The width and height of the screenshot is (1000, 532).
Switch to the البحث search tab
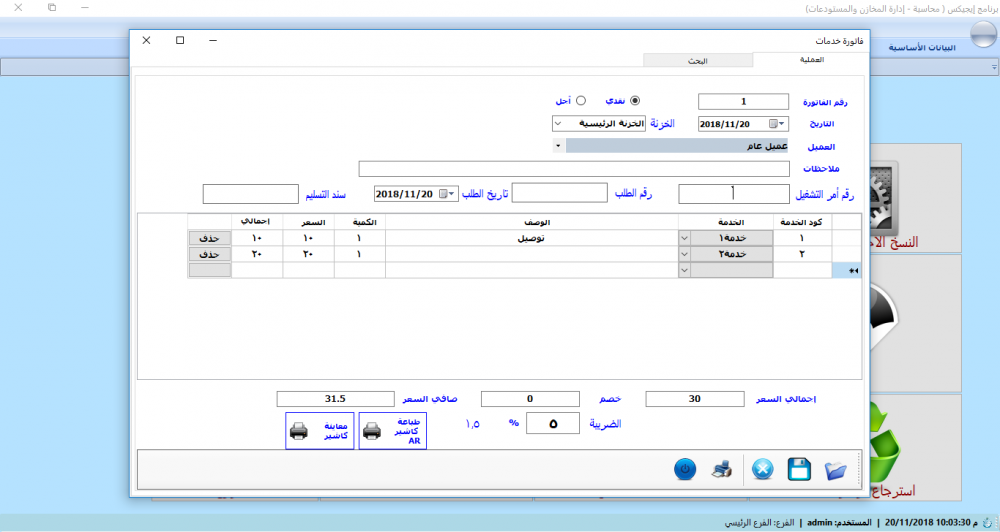[x=698, y=61]
